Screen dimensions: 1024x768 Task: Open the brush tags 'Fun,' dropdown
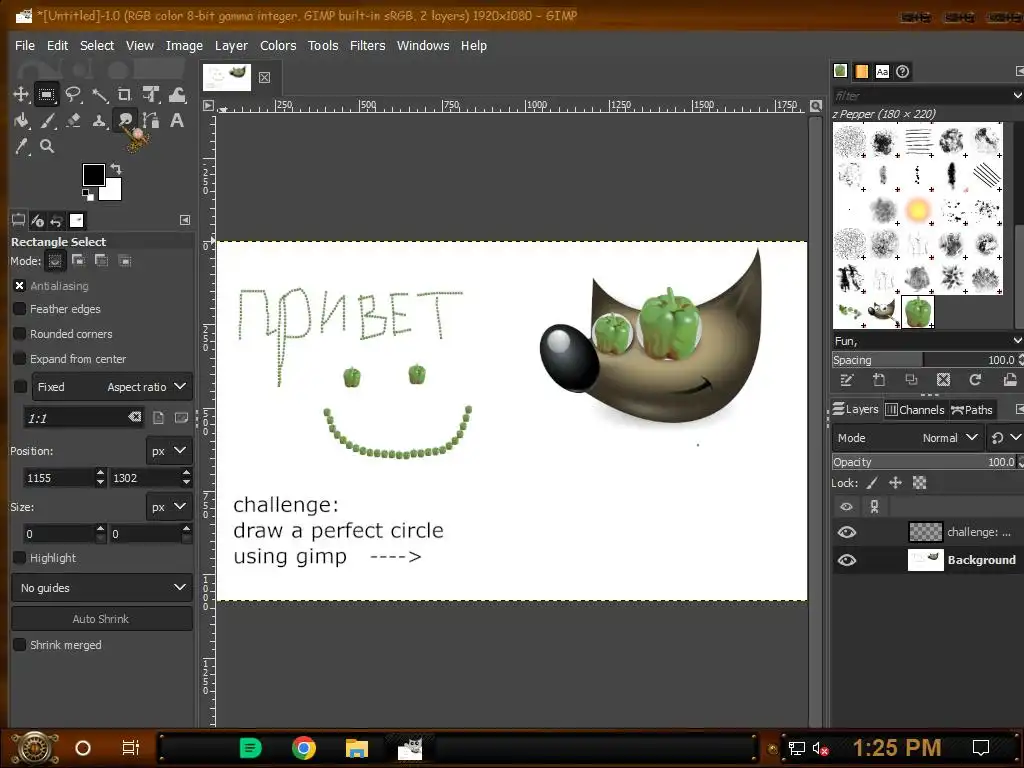1017,340
